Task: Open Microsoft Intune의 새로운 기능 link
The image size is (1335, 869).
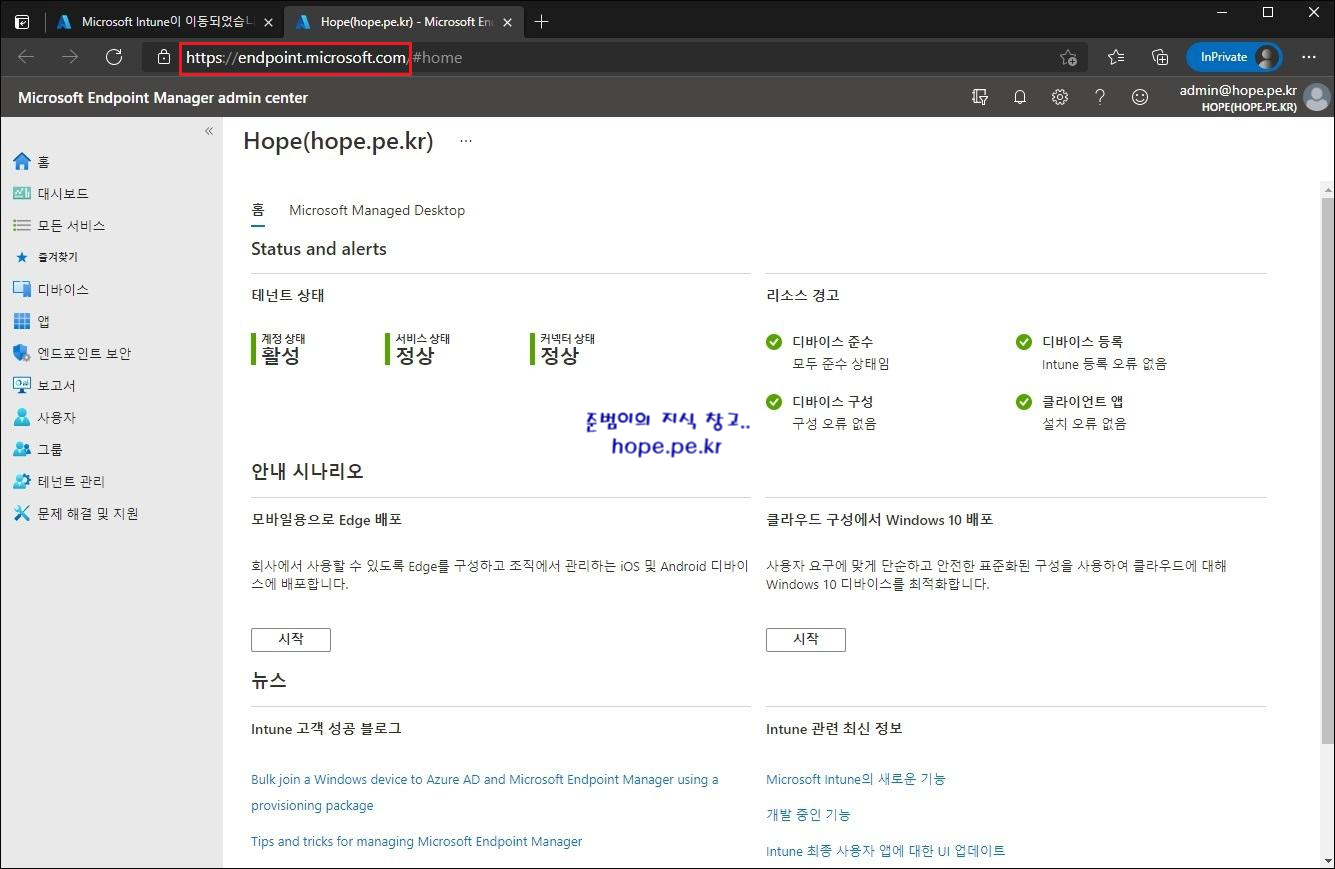Action: [856, 778]
